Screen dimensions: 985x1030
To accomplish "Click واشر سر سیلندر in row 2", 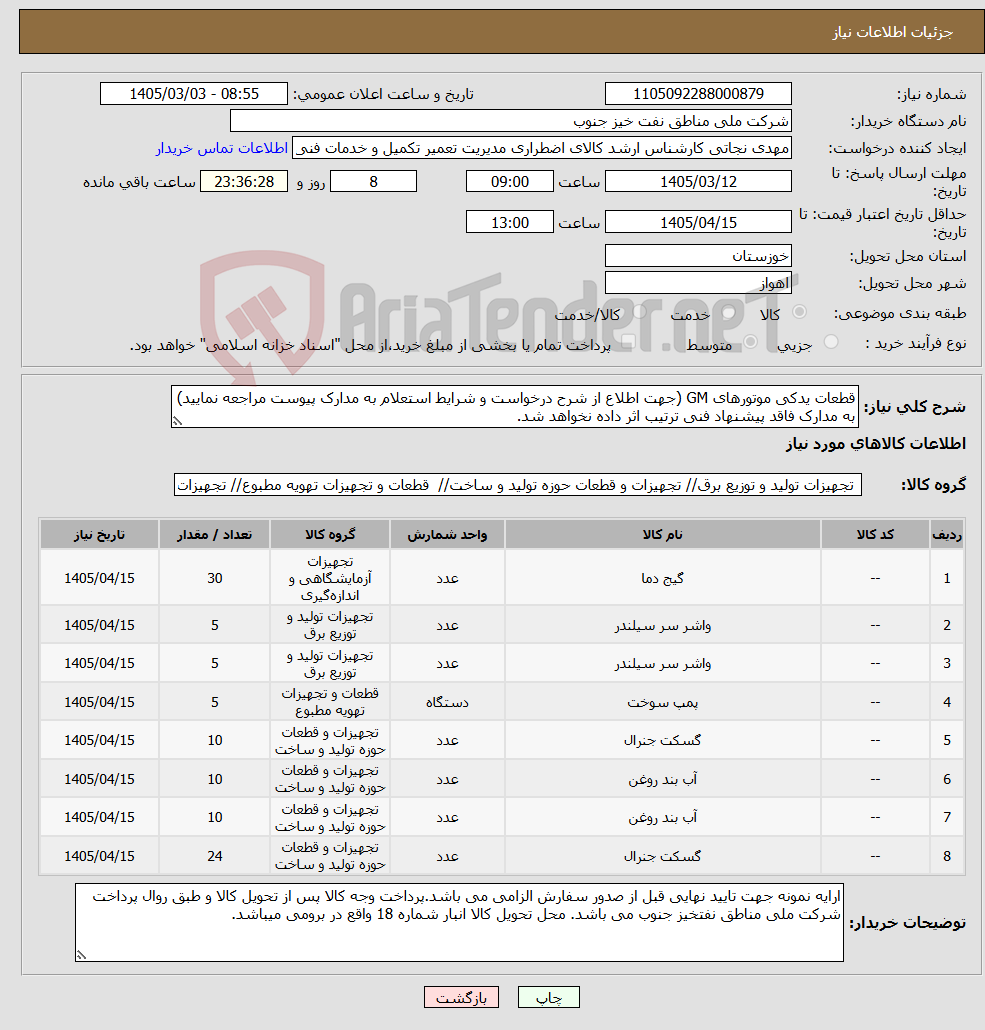I will click(662, 625).
